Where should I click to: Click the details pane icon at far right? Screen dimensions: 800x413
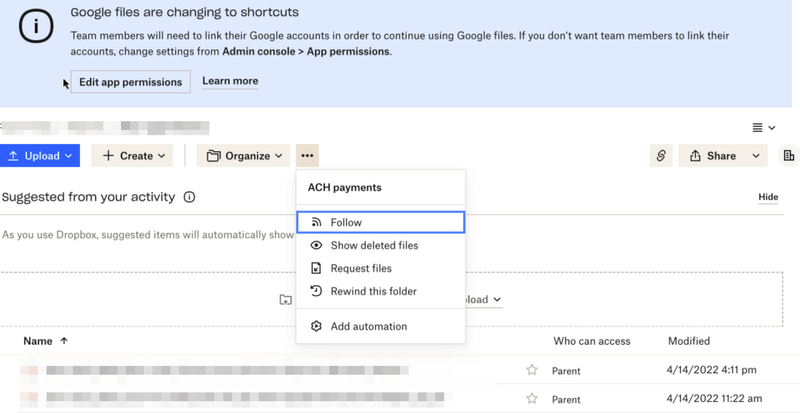[x=789, y=156]
